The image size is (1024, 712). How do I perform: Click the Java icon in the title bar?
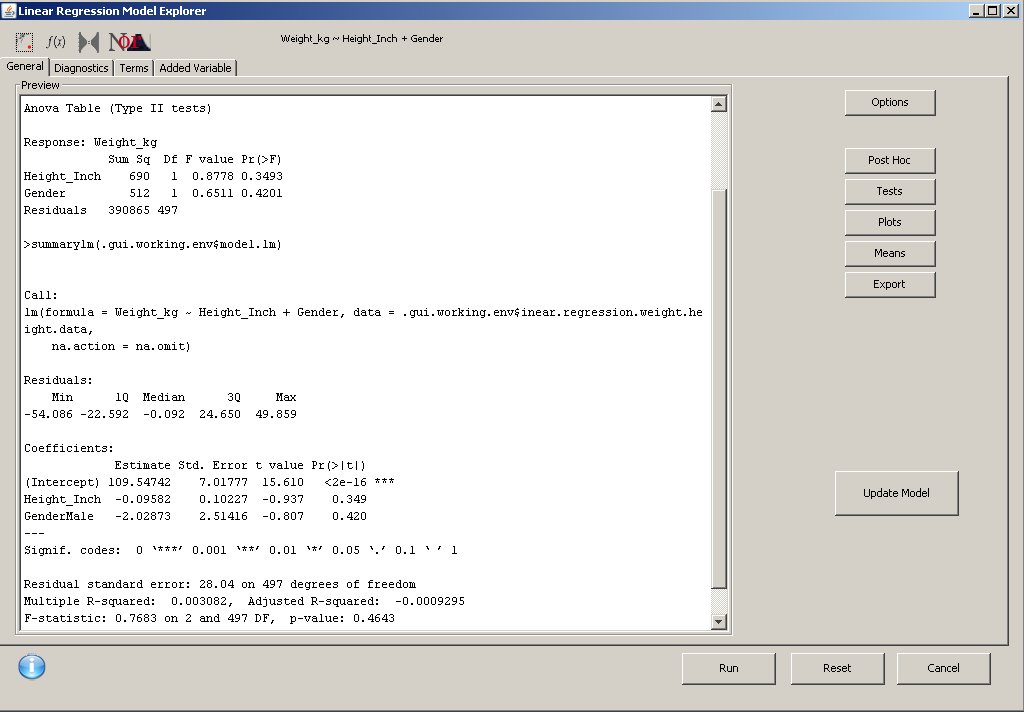pos(8,10)
